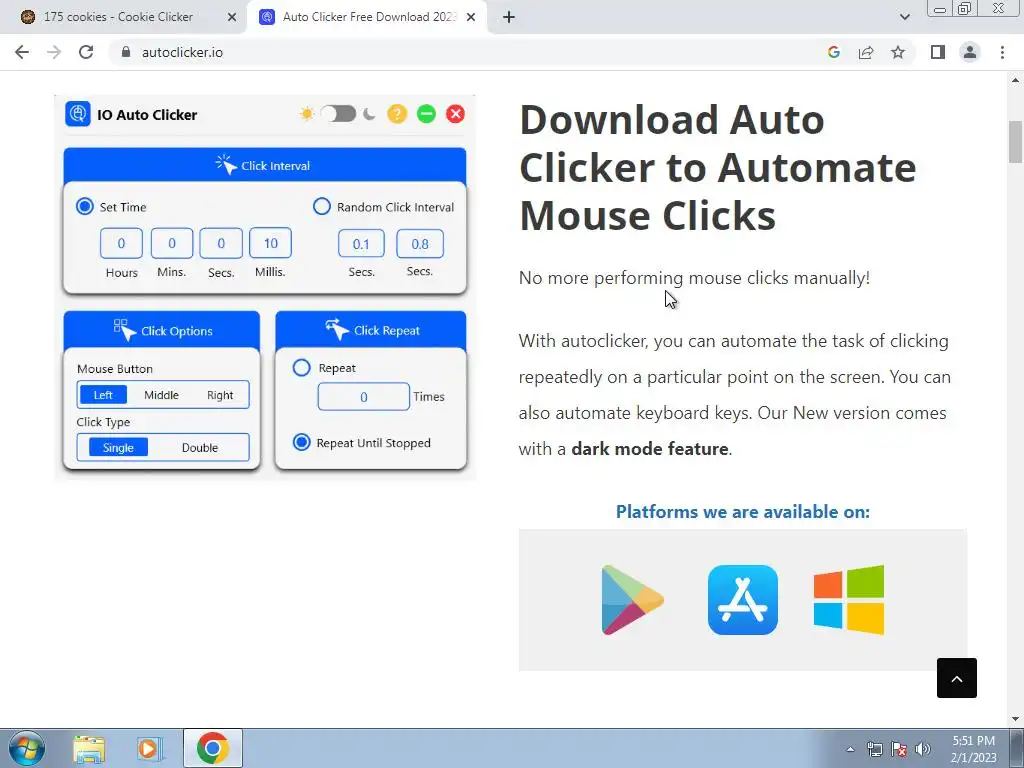
Task: Click the page scrollbar up arrow
Action: click(x=1016, y=80)
